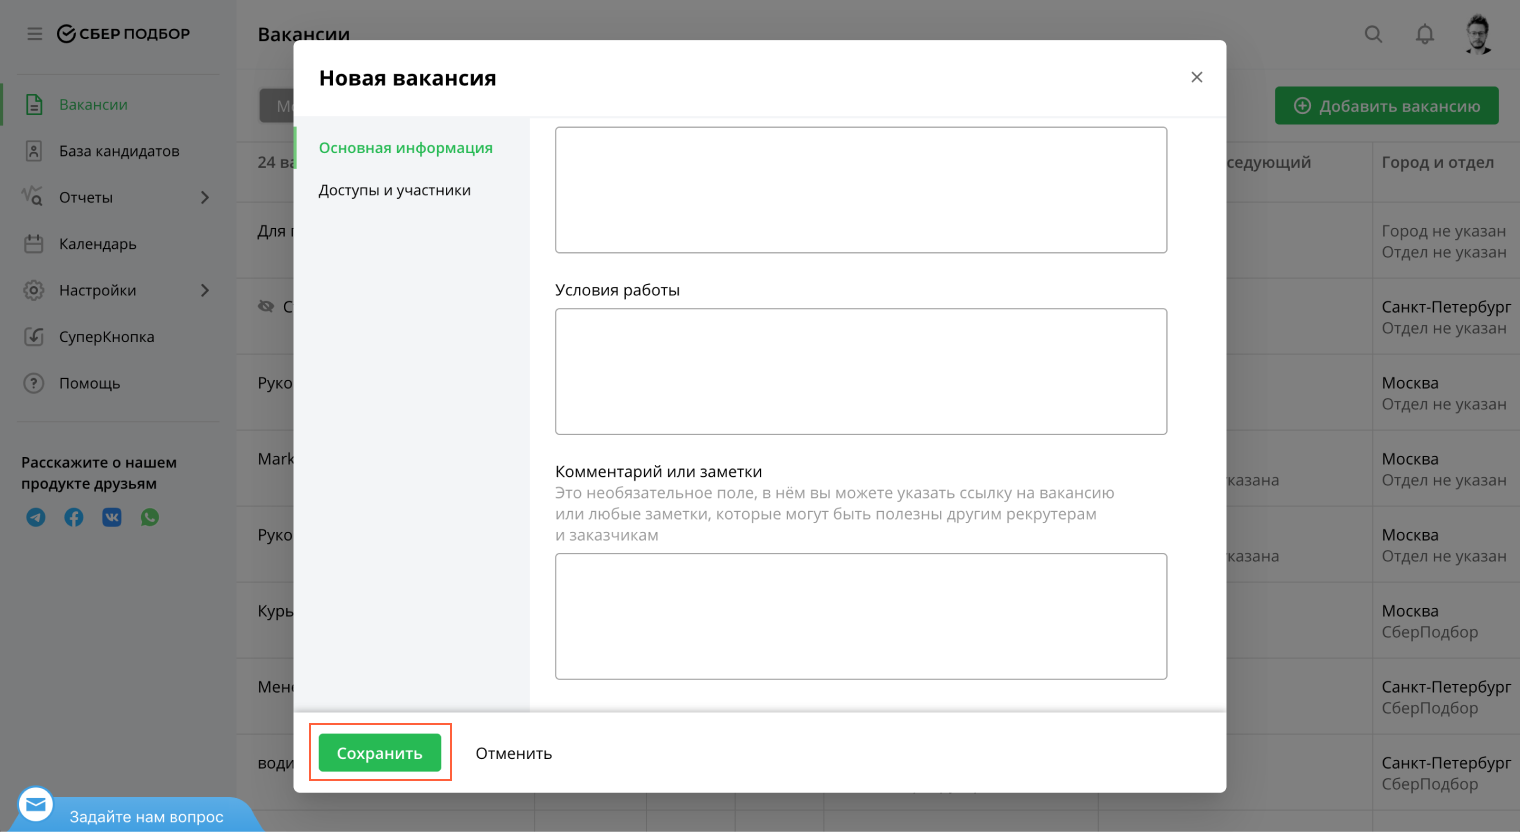Open the mail chat widget icon

36,804
